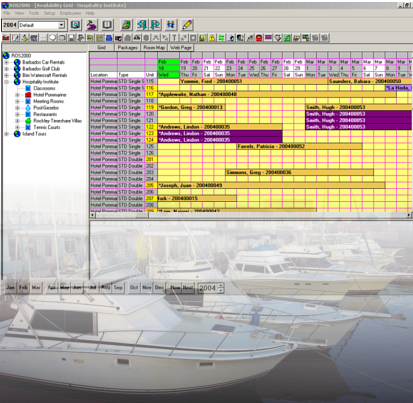
Task: Click the letter T icon in the small toolbar
Action: pos(174,38)
